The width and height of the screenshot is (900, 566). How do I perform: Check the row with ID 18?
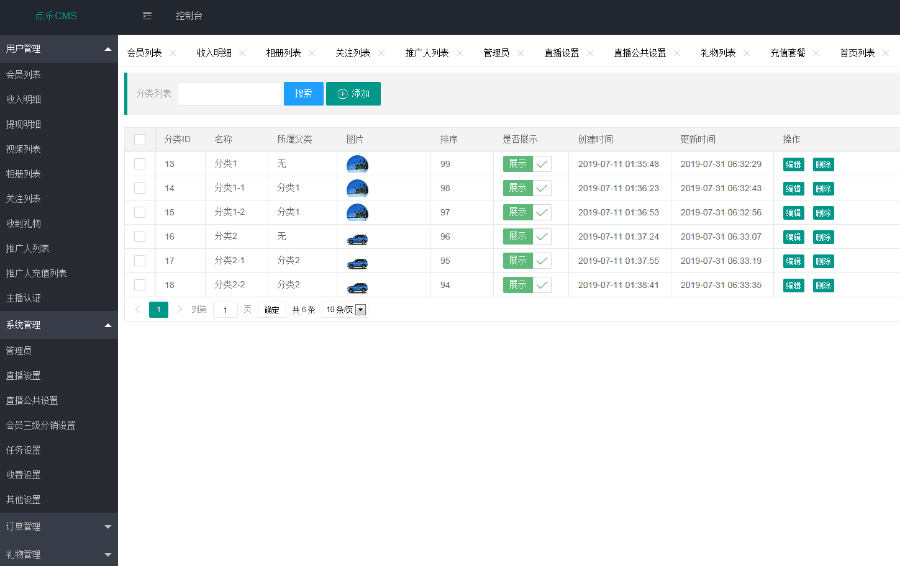click(139, 284)
